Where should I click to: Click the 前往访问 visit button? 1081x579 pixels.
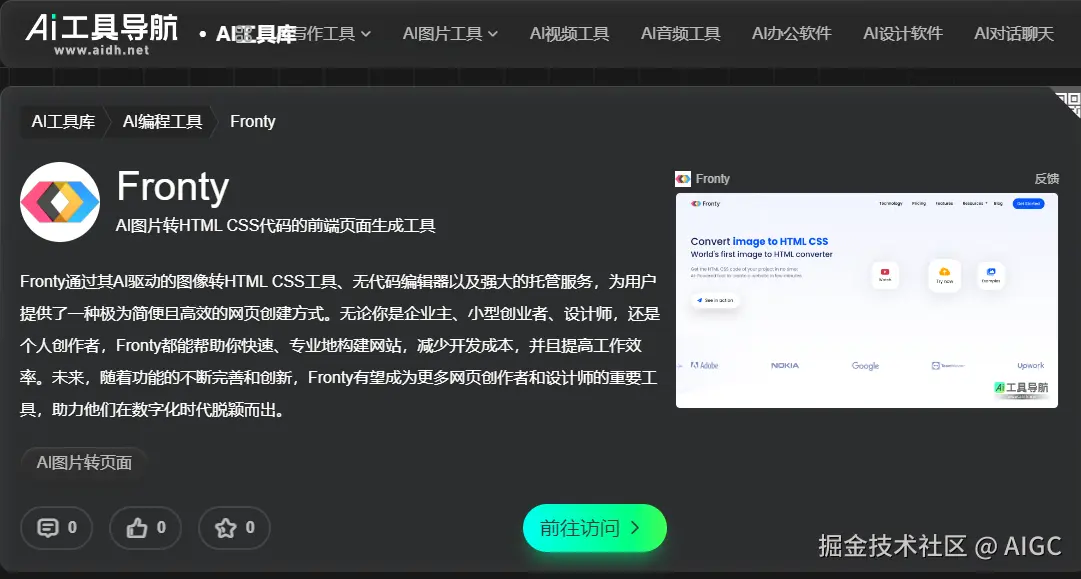pyautogui.click(x=594, y=528)
